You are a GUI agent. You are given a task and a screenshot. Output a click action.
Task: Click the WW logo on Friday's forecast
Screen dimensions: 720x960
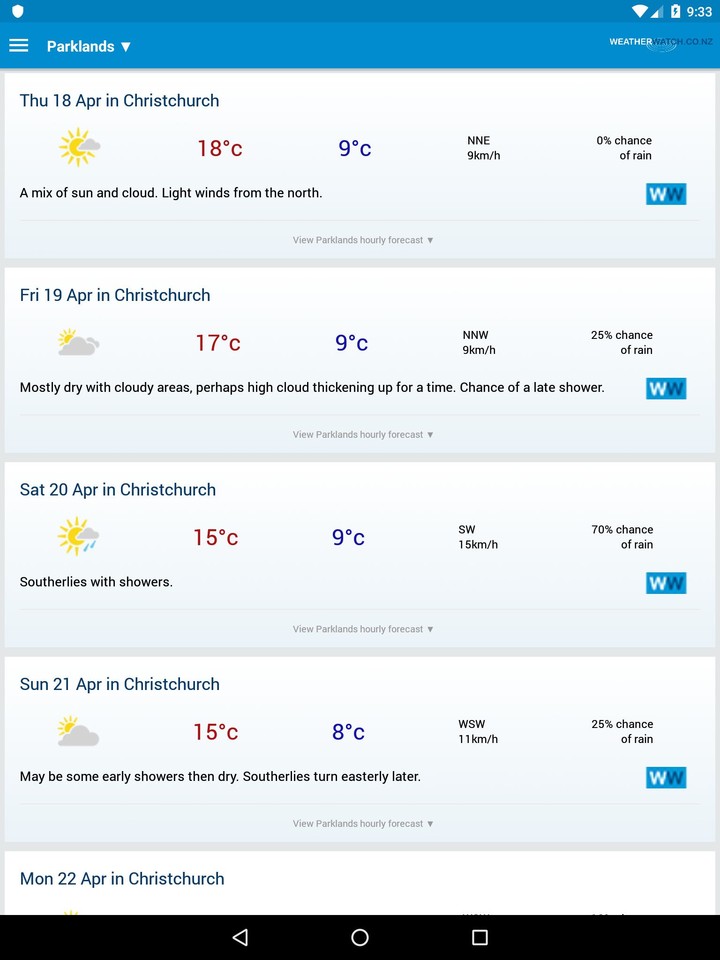click(x=666, y=388)
